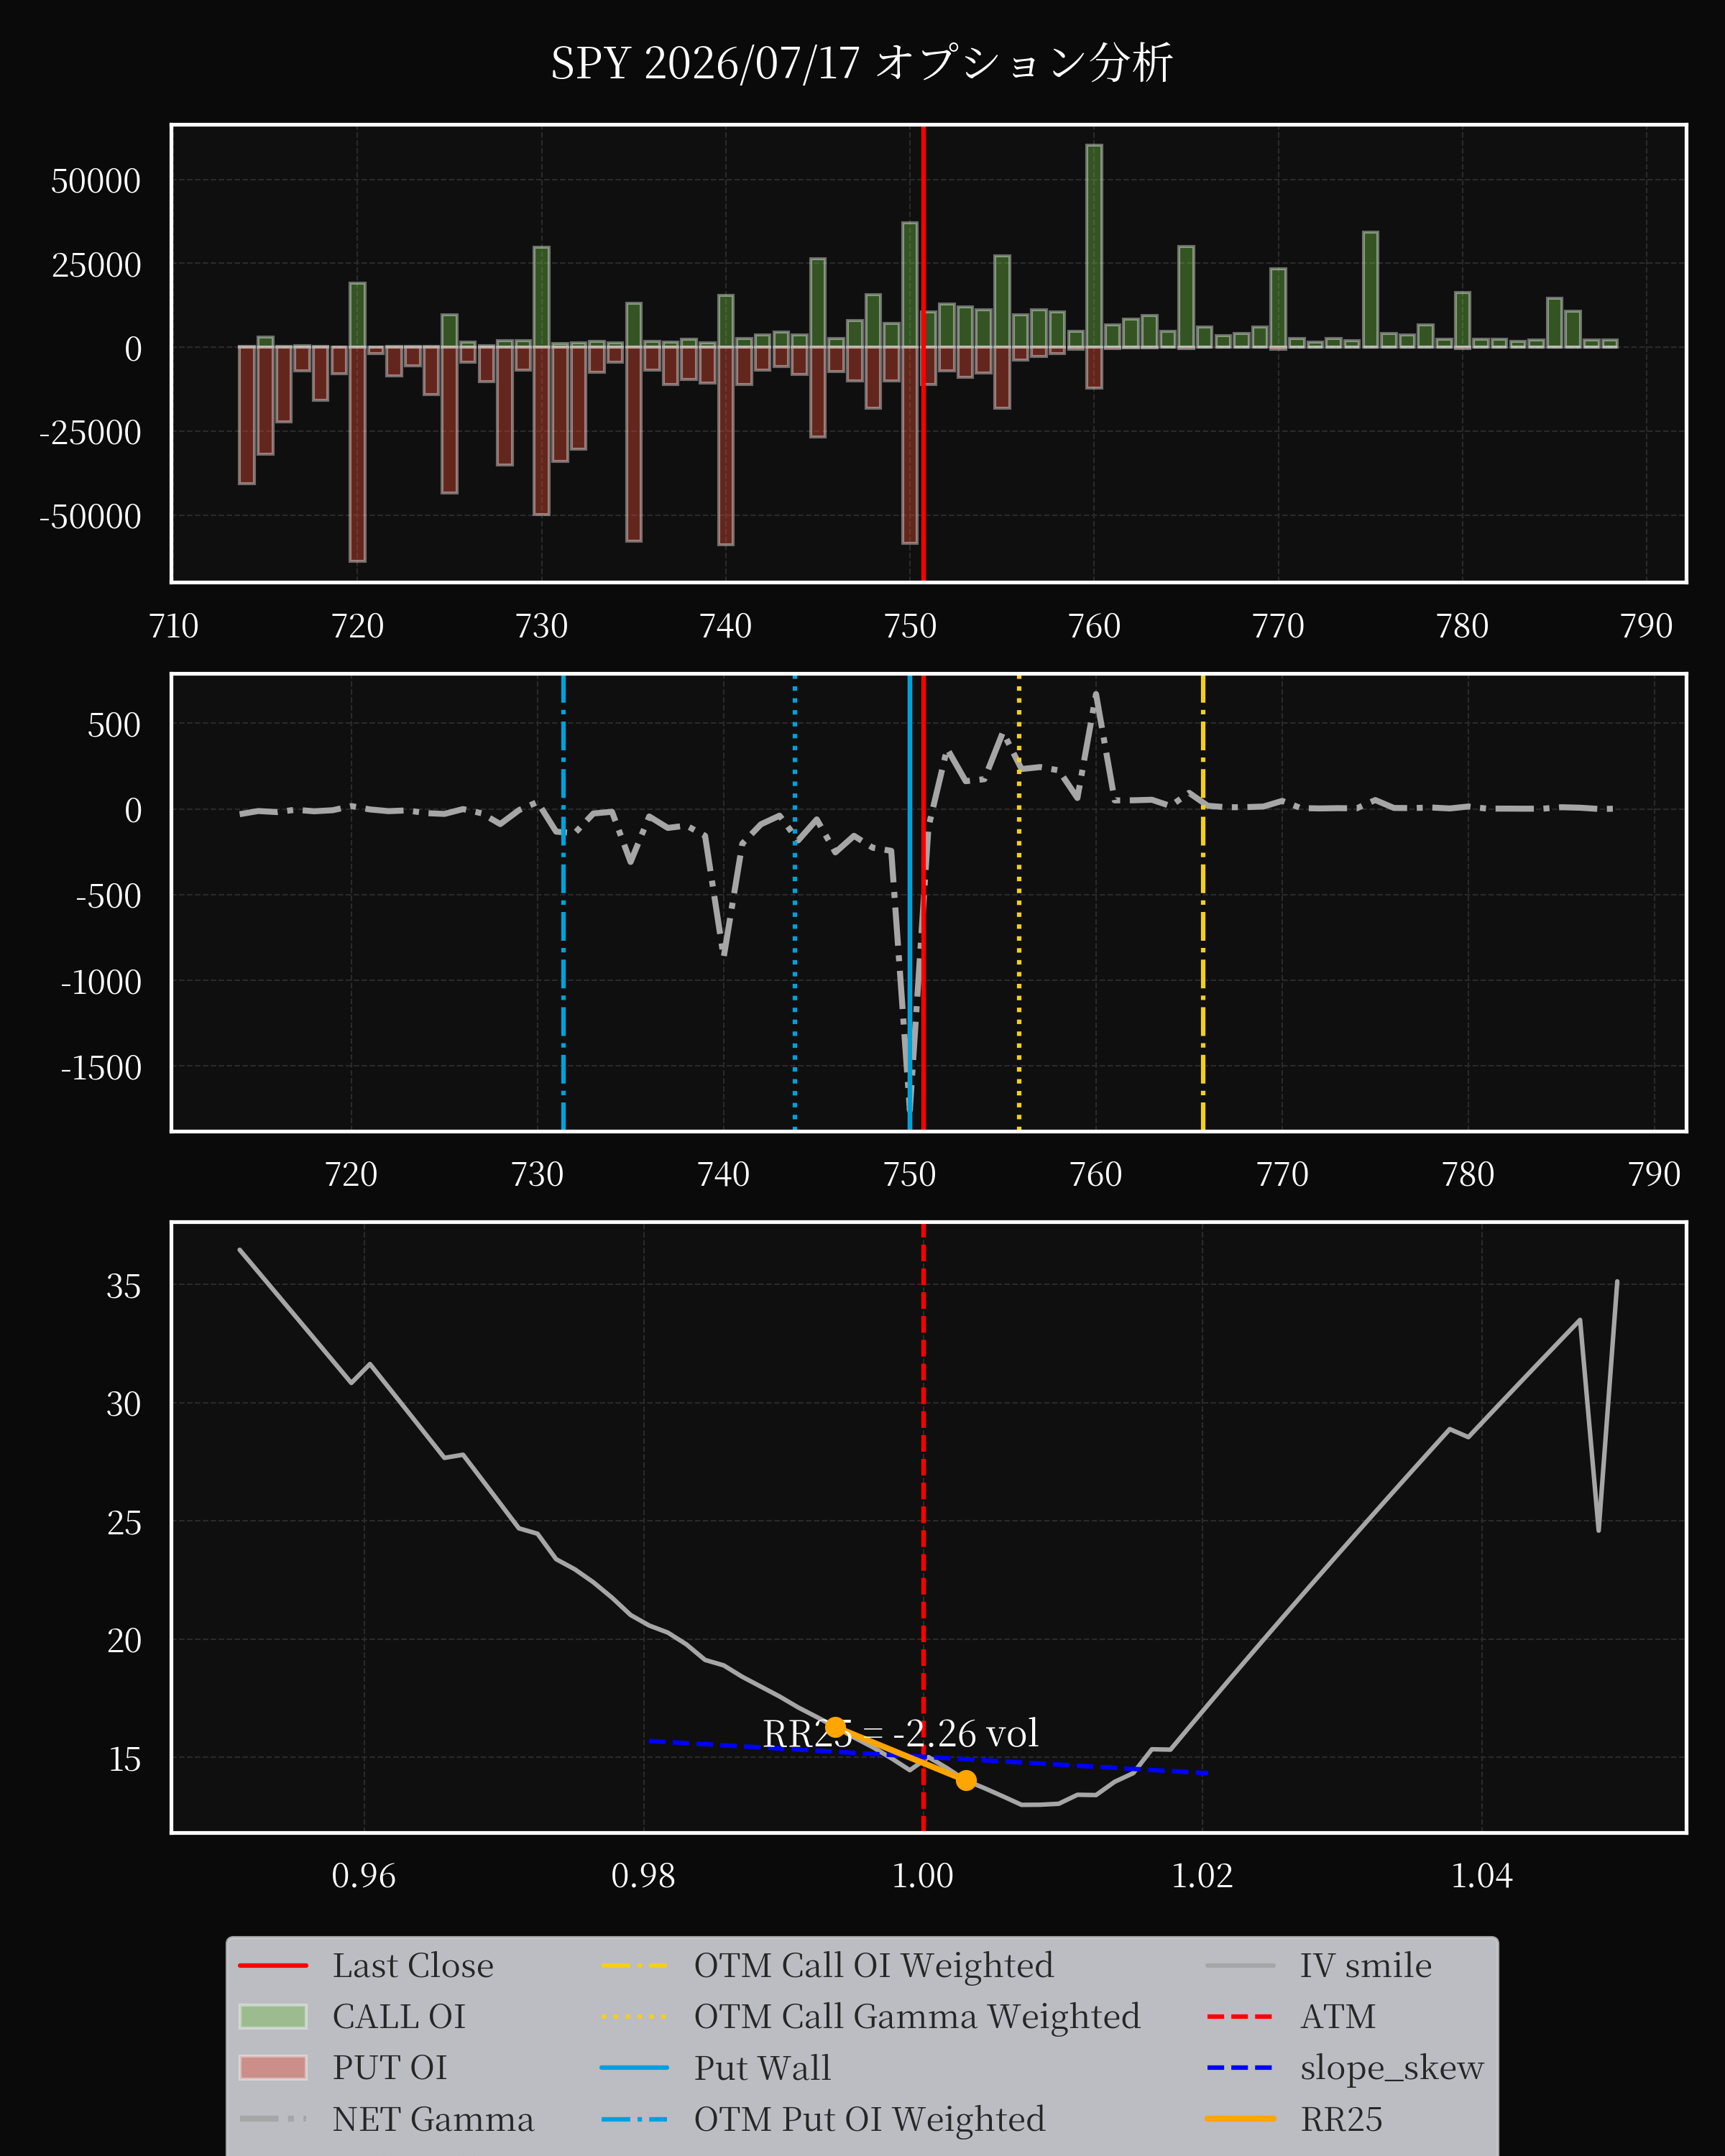Viewport: 1725px width, 2156px height.
Task: Click the 'RR25' legend label
Action: (x=1341, y=2119)
